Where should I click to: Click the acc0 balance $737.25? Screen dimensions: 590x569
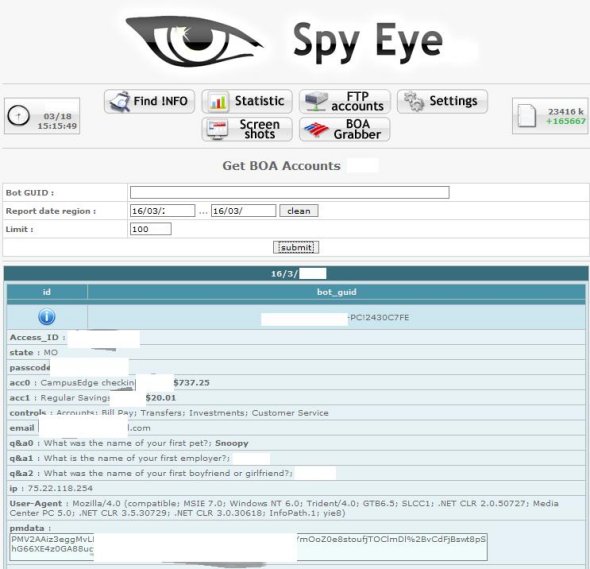click(x=192, y=383)
